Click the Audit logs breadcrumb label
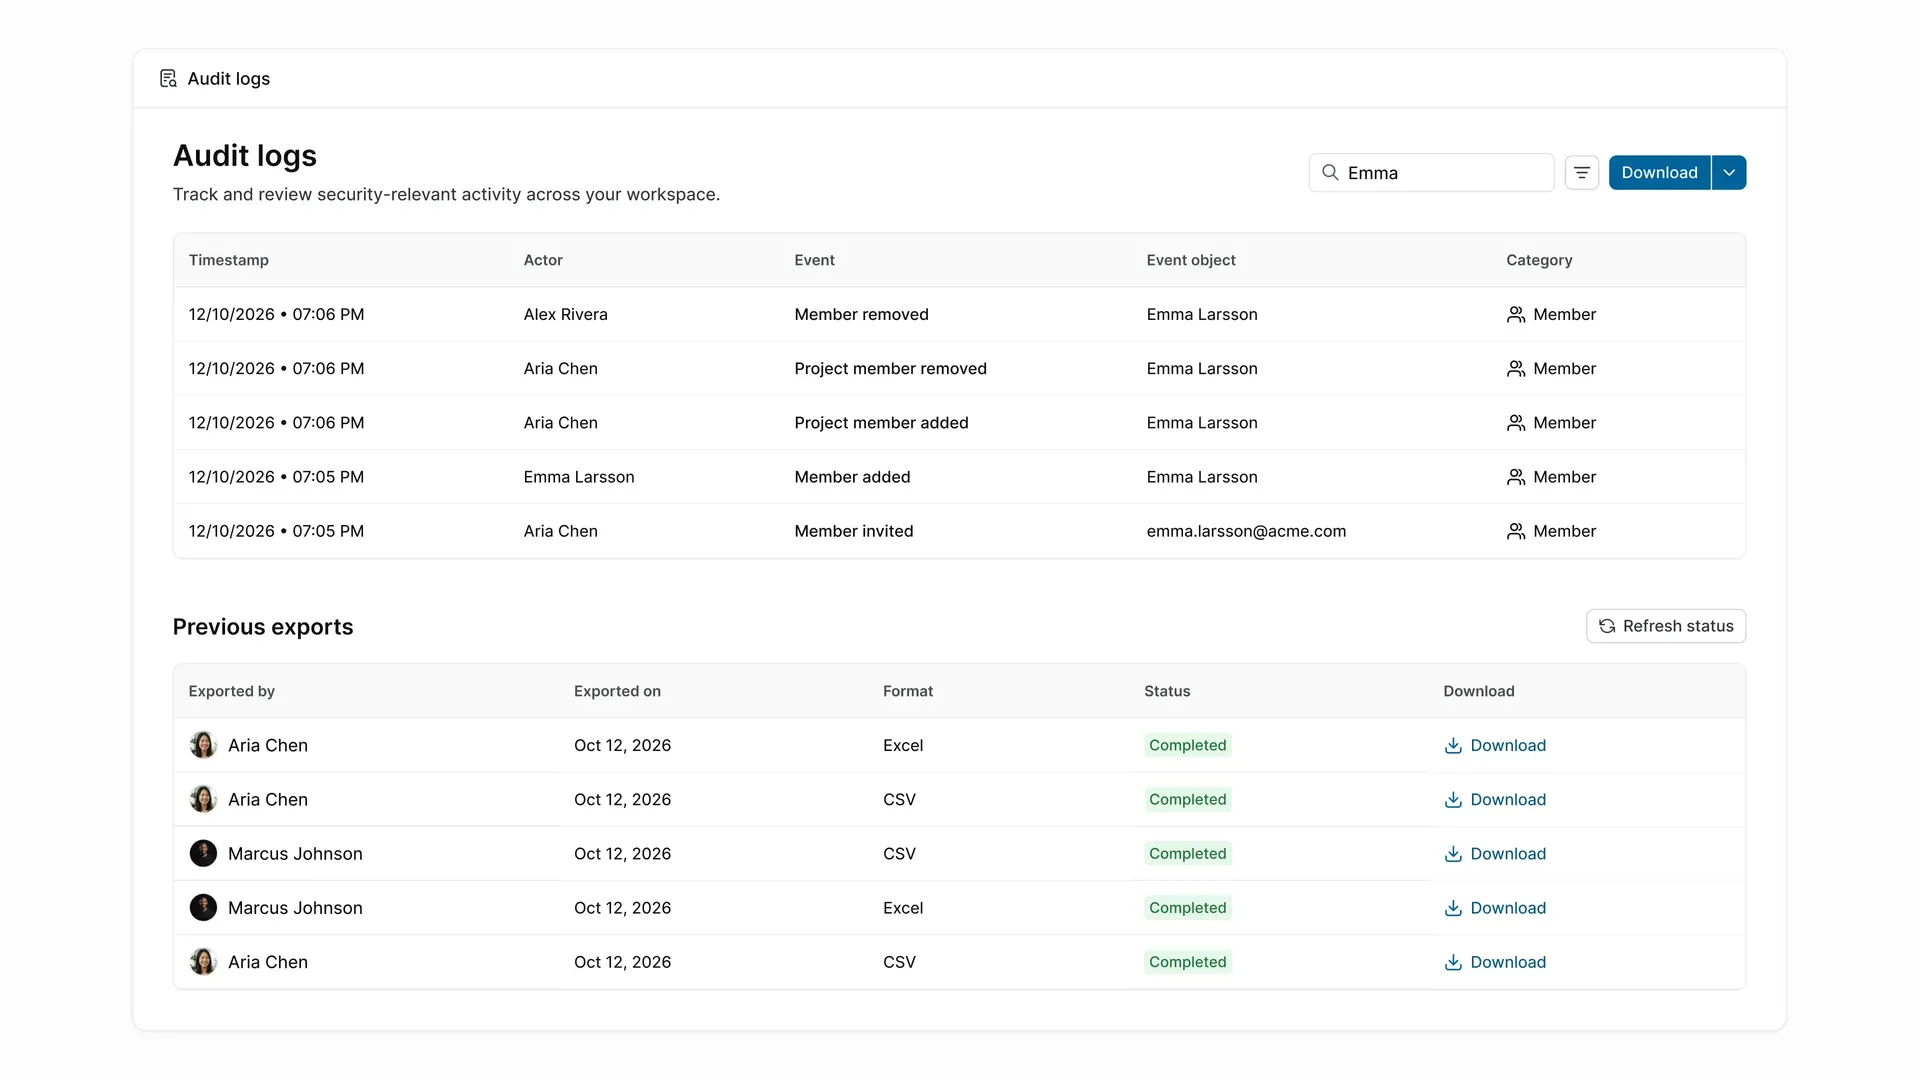This screenshot has height=1080, width=1920. pos(229,78)
